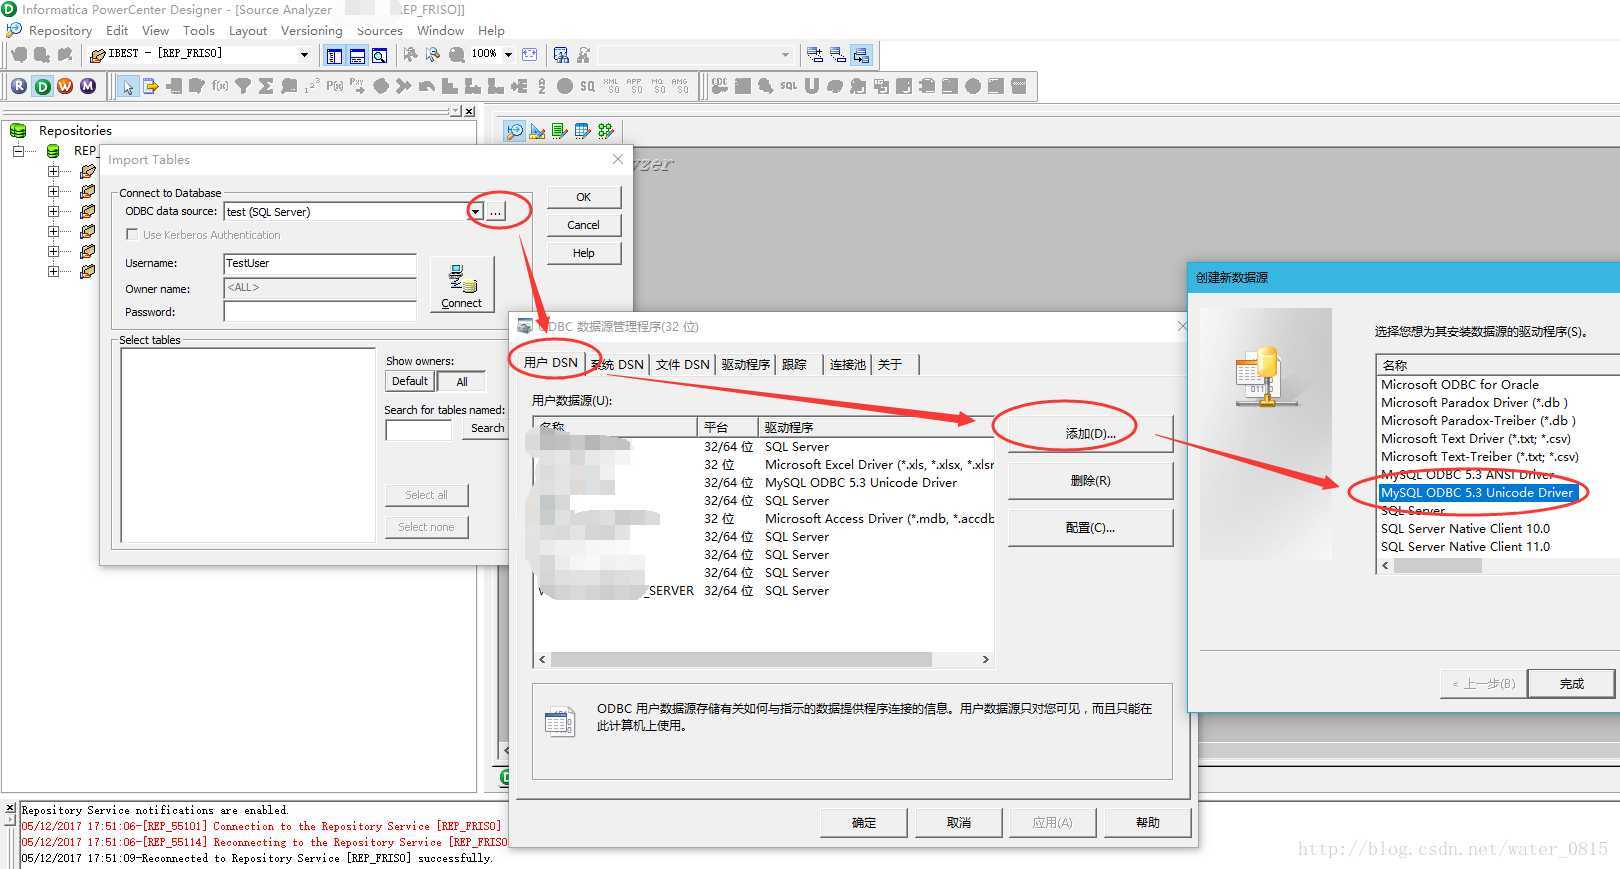Click the first icon right of the workspace toolbar dropdown
This screenshot has width=1620, height=869.
(815, 55)
